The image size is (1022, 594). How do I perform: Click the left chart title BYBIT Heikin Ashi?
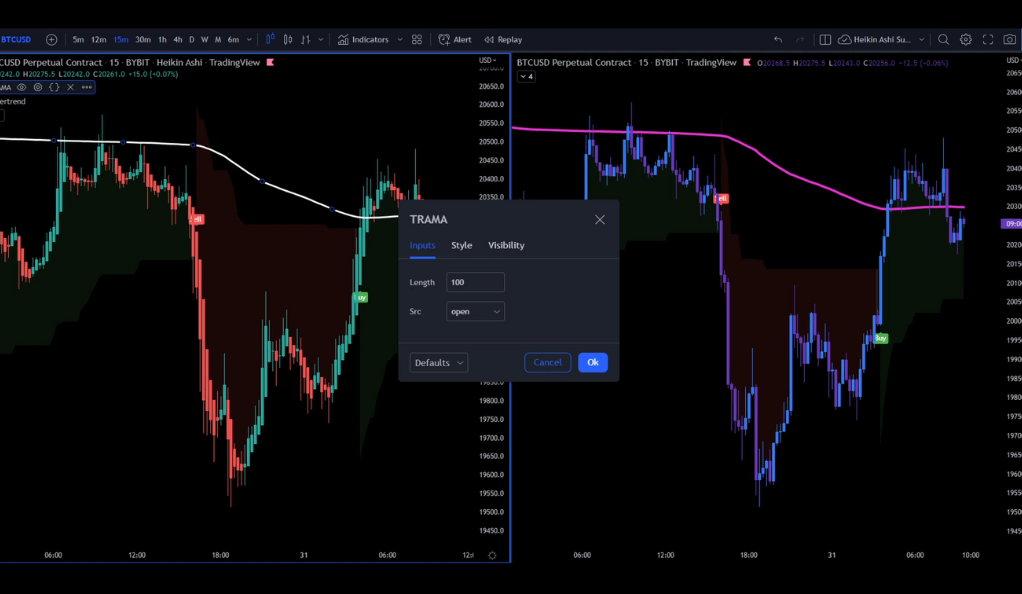point(130,63)
